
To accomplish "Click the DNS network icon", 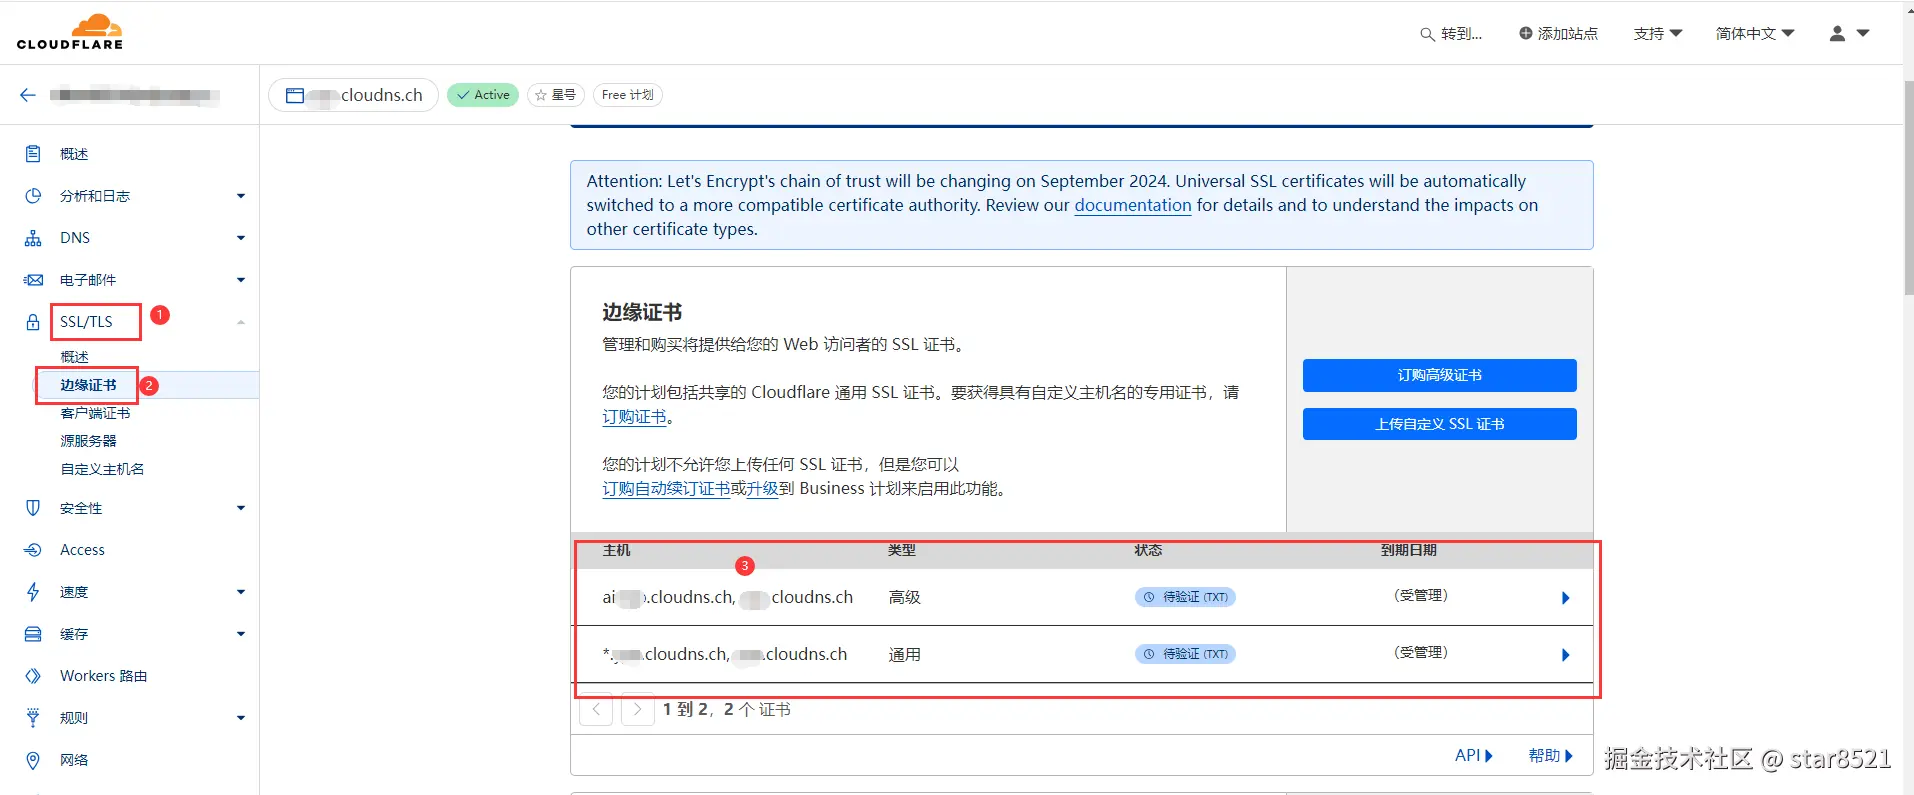I will pos(33,238).
